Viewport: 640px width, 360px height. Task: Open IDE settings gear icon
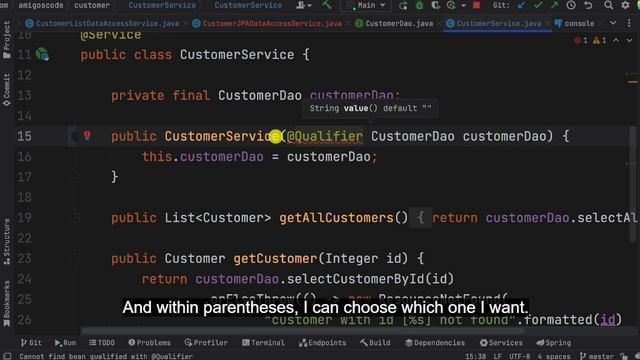pos(625,5)
